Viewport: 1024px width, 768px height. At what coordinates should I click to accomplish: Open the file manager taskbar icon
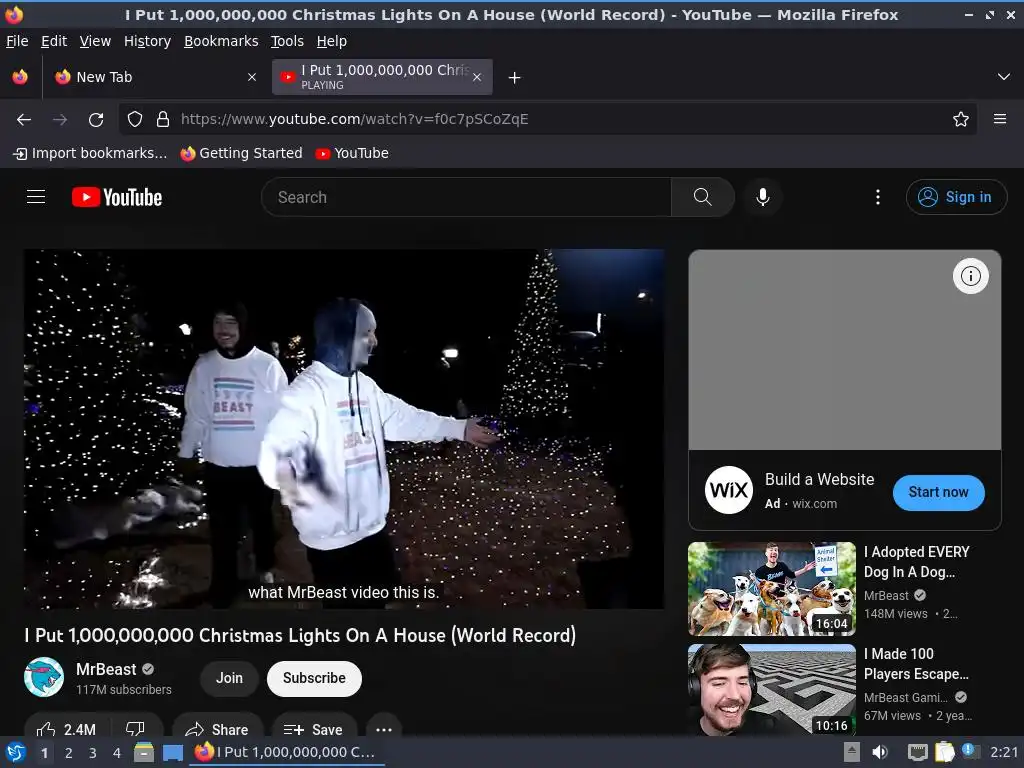point(144,752)
